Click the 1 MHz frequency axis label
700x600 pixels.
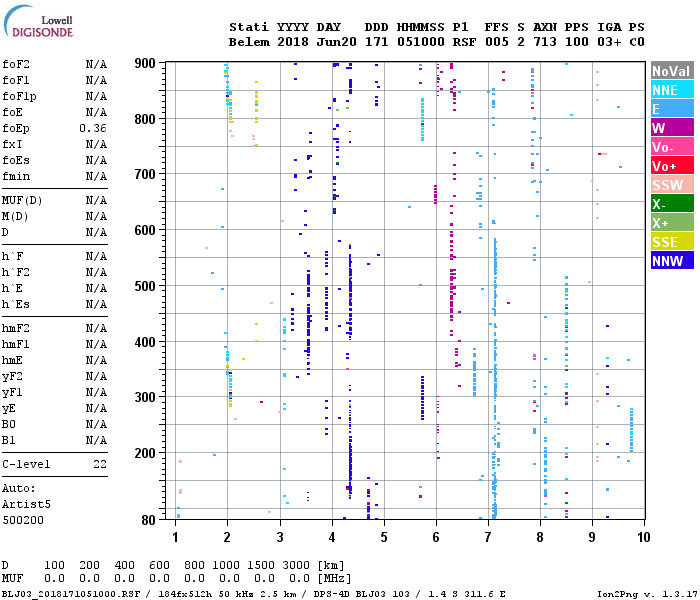(175, 537)
